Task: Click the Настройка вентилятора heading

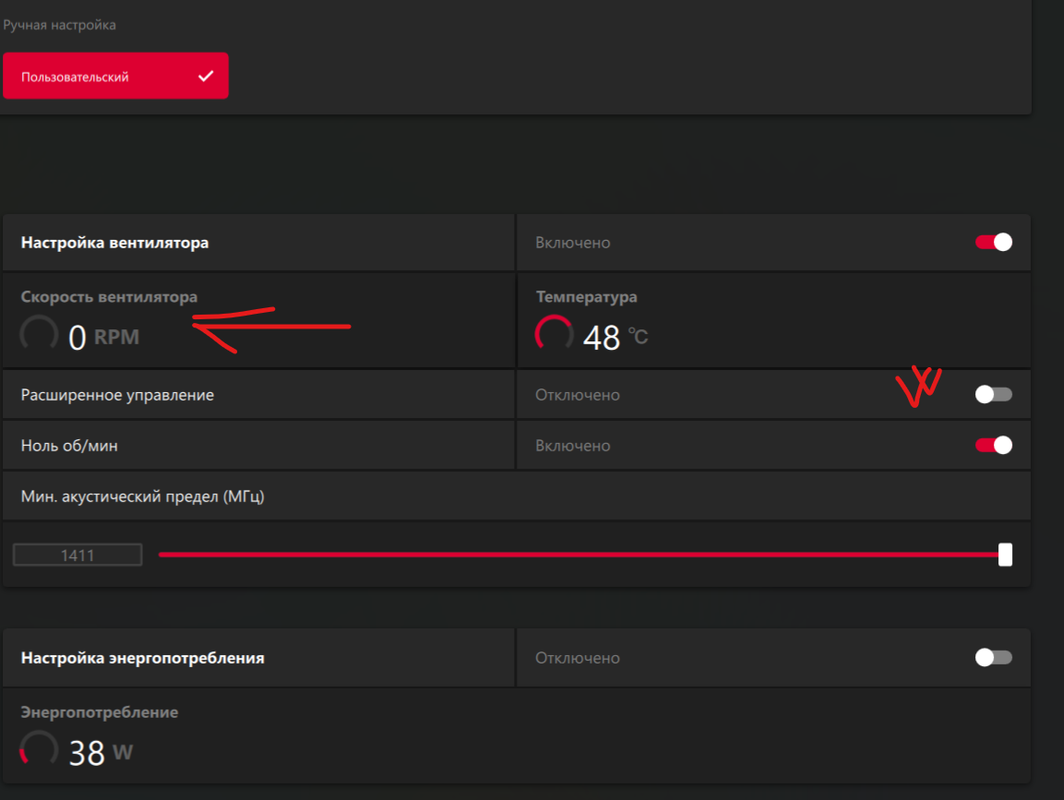Action: click(x=115, y=243)
